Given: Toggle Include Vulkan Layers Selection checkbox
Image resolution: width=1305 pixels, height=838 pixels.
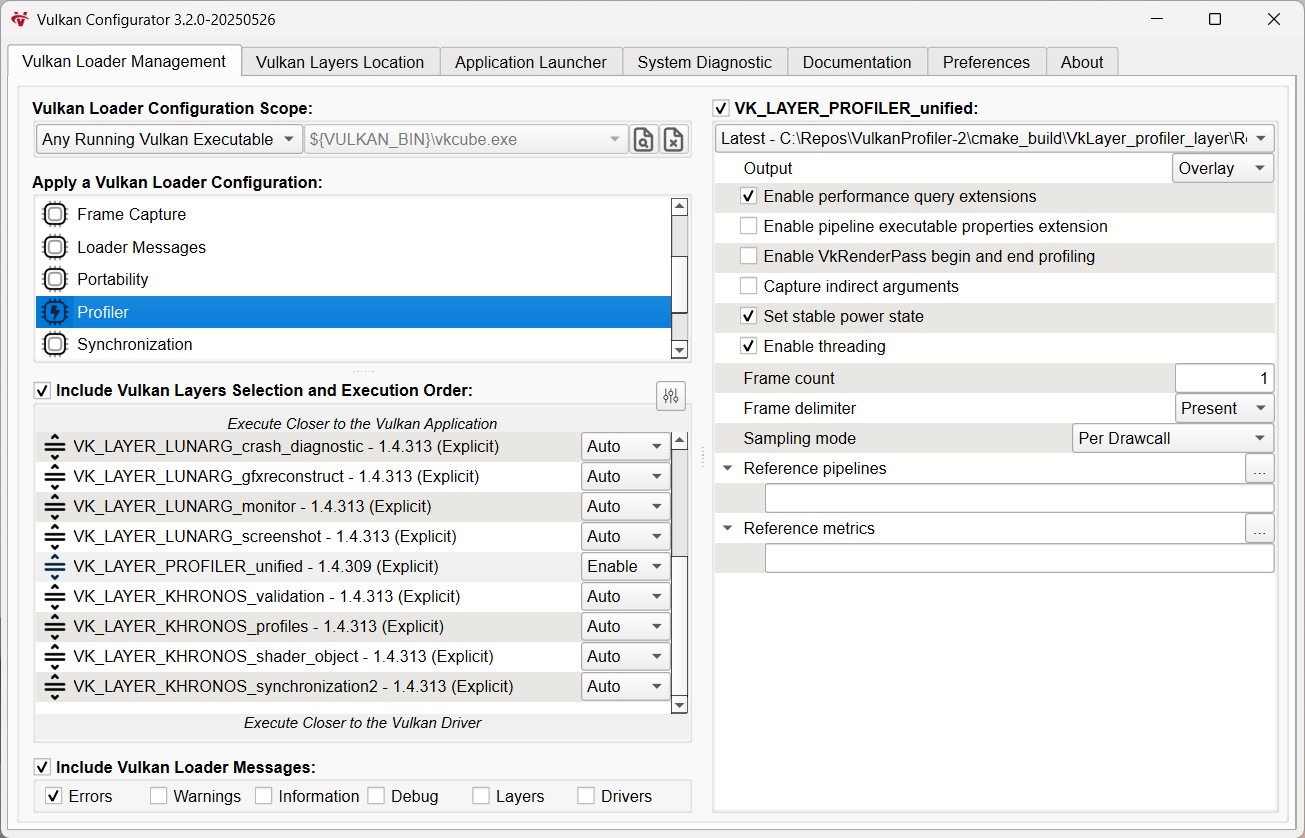Looking at the screenshot, I should pyautogui.click(x=42, y=390).
